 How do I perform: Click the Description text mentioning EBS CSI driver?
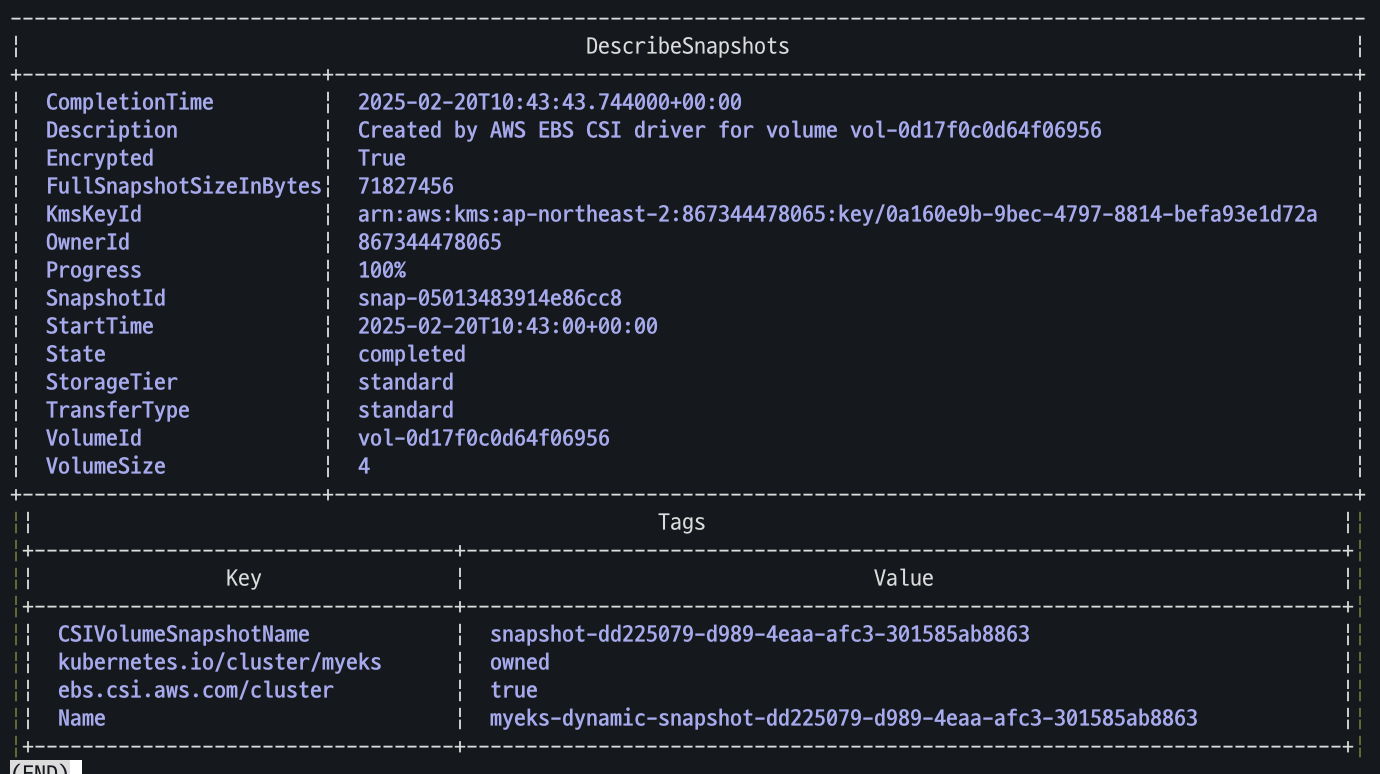[729, 130]
